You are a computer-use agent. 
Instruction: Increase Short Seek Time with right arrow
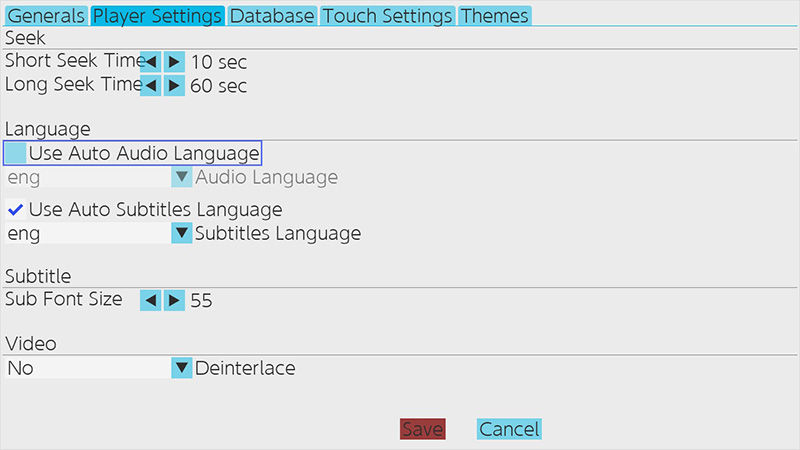pyautogui.click(x=174, y=62)
